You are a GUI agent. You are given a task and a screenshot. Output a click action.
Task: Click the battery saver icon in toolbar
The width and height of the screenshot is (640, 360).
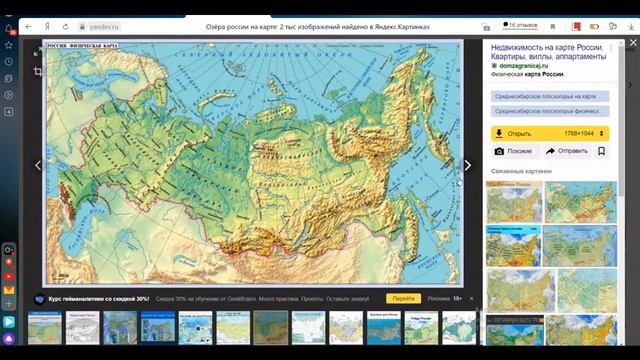(x=594, y=27)
